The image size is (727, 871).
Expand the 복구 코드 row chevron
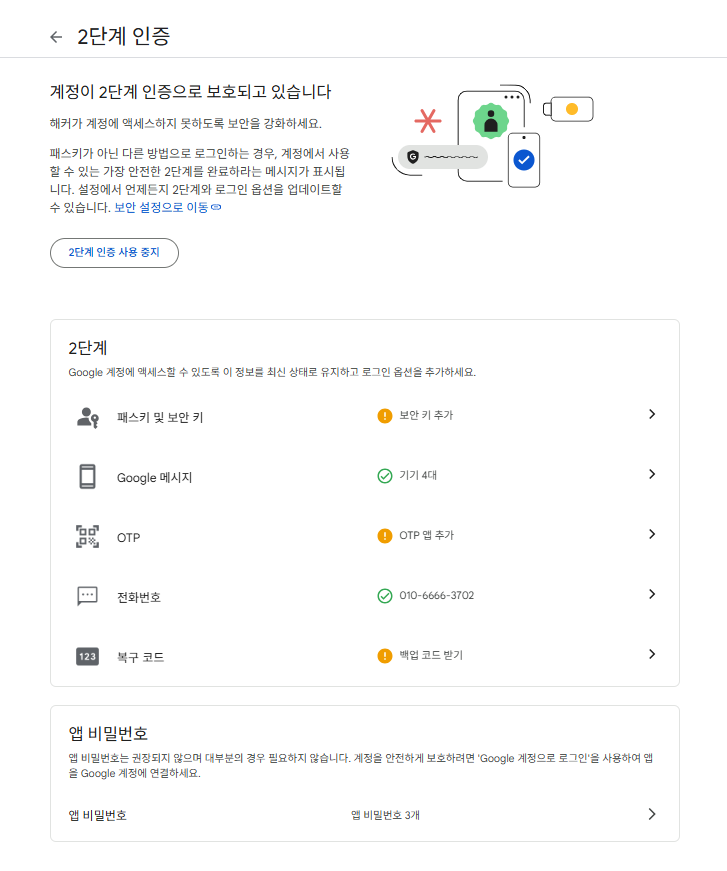click(652, 654)
